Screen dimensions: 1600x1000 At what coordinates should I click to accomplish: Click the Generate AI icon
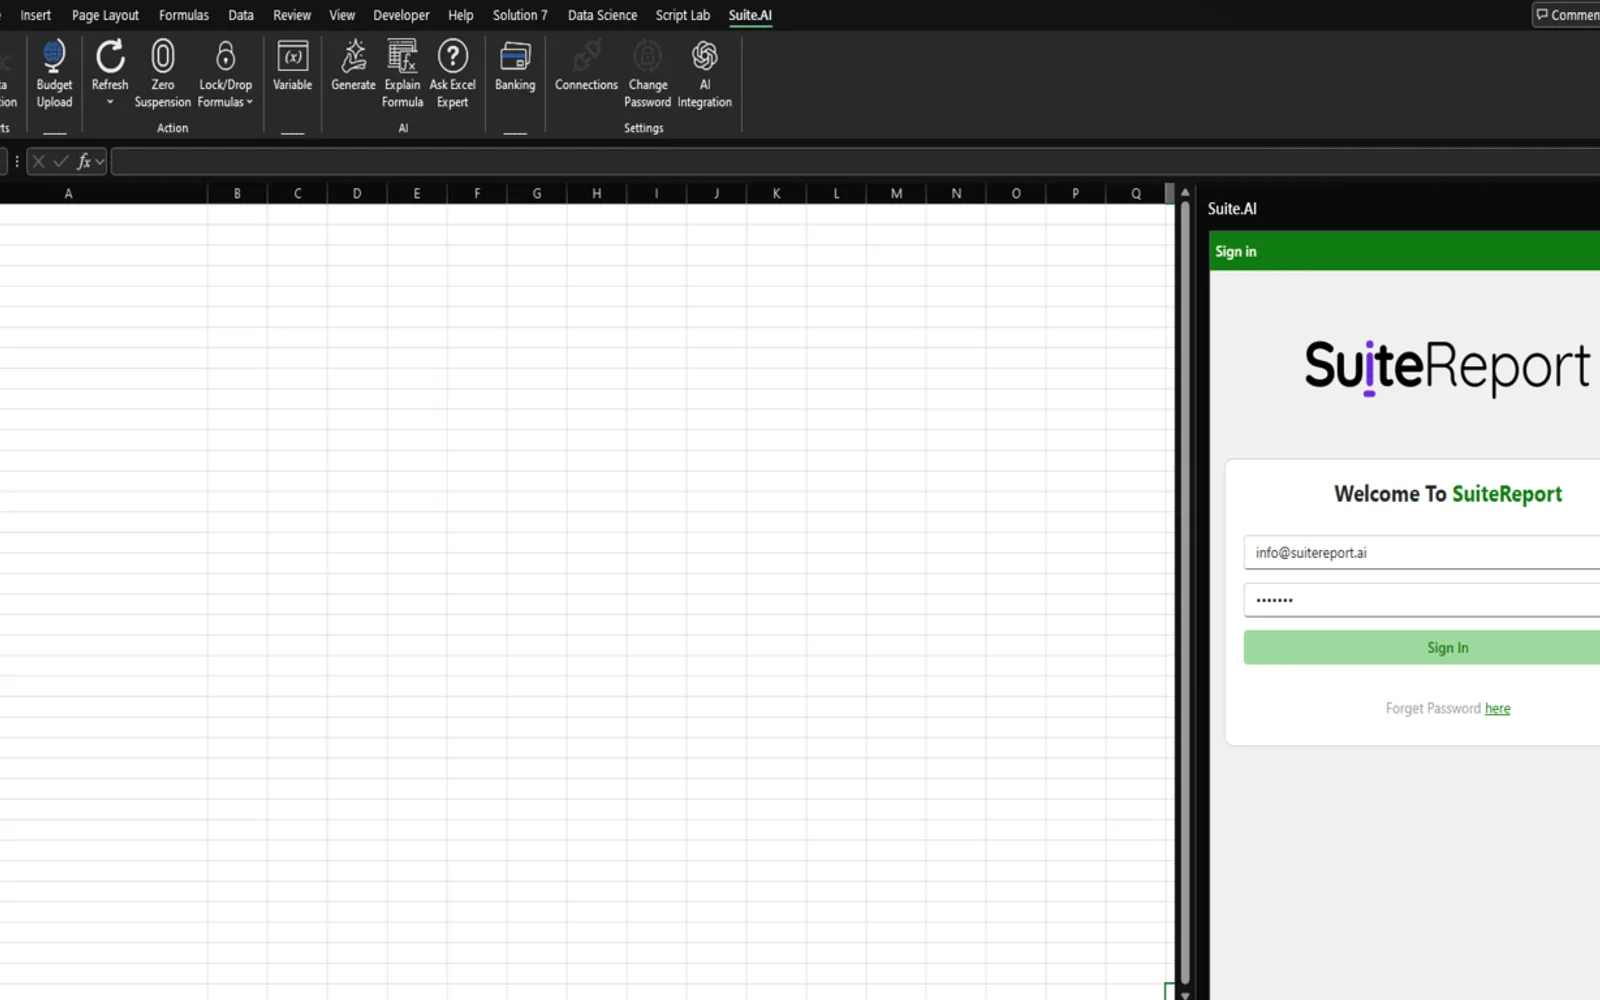353,57
